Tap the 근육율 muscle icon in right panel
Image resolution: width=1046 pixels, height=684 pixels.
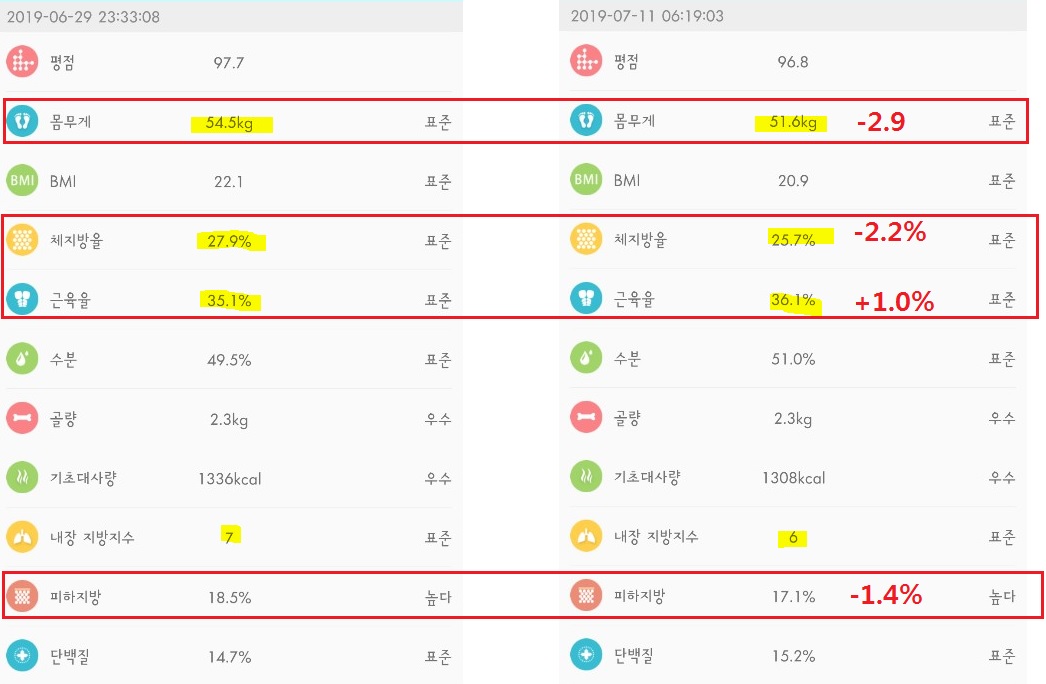586,298
